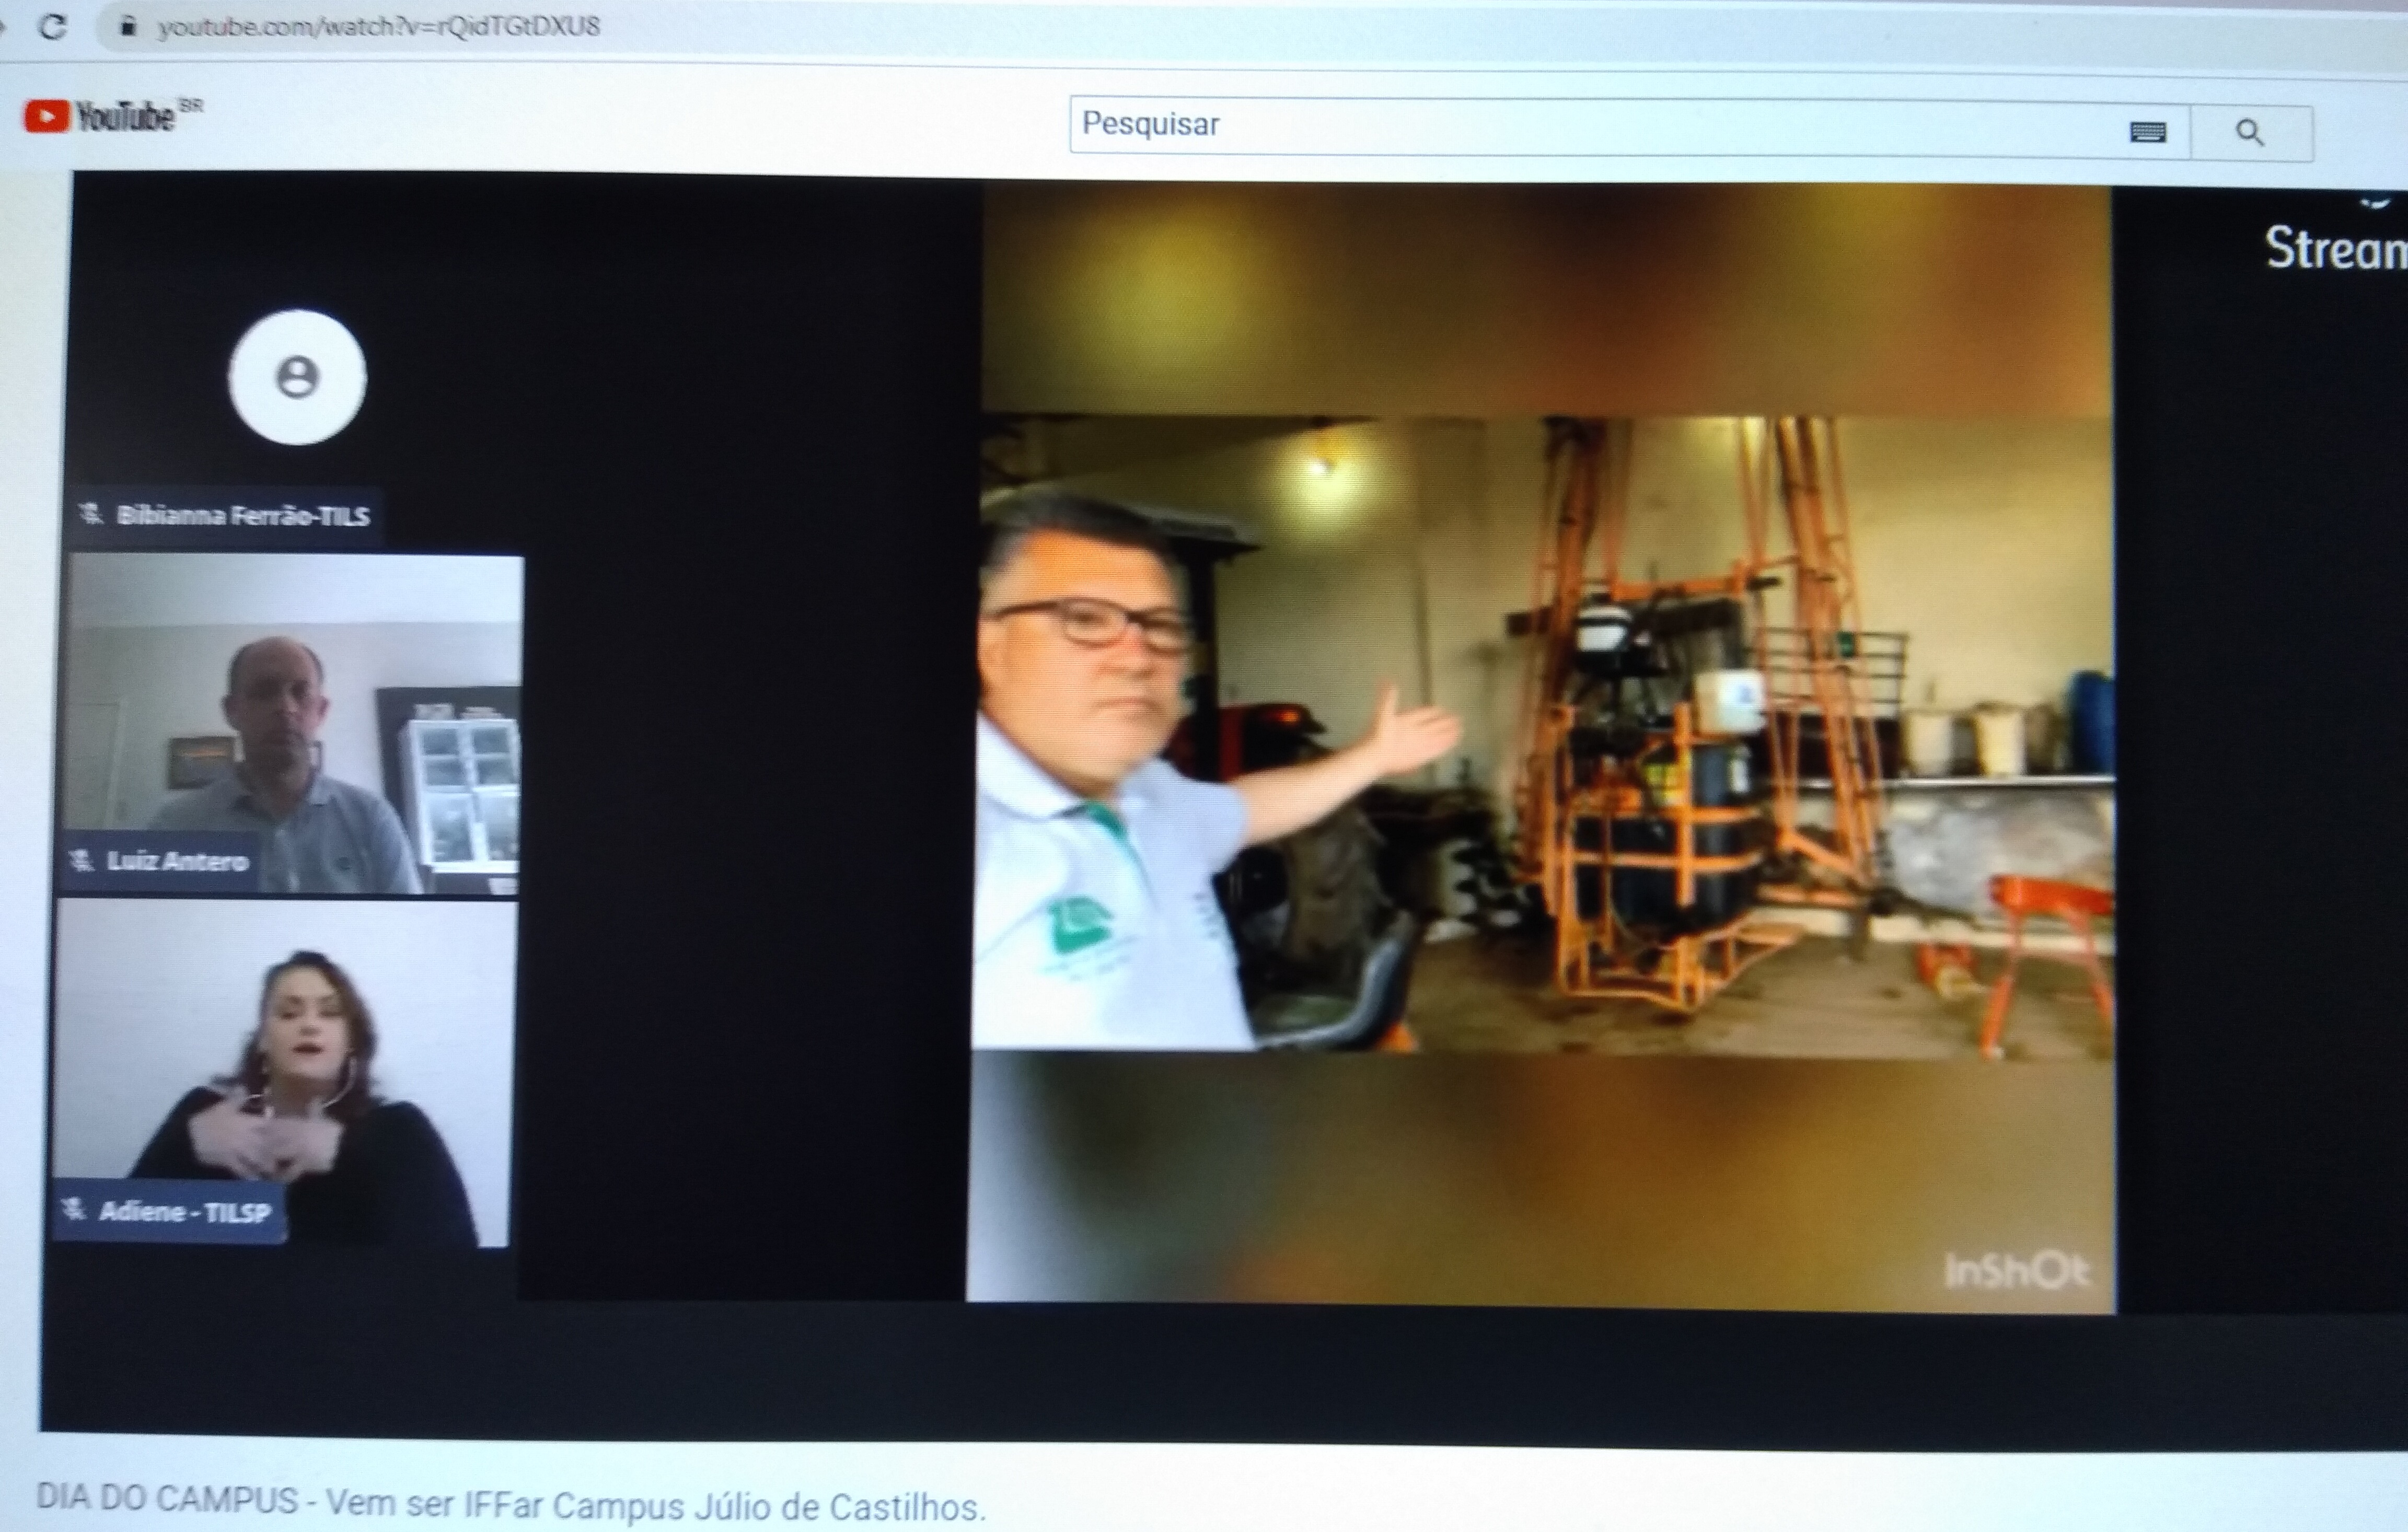2408x1532 pixels.
Task: Click the Bibianna Ferrão-TILS name label
Action: 243,516
